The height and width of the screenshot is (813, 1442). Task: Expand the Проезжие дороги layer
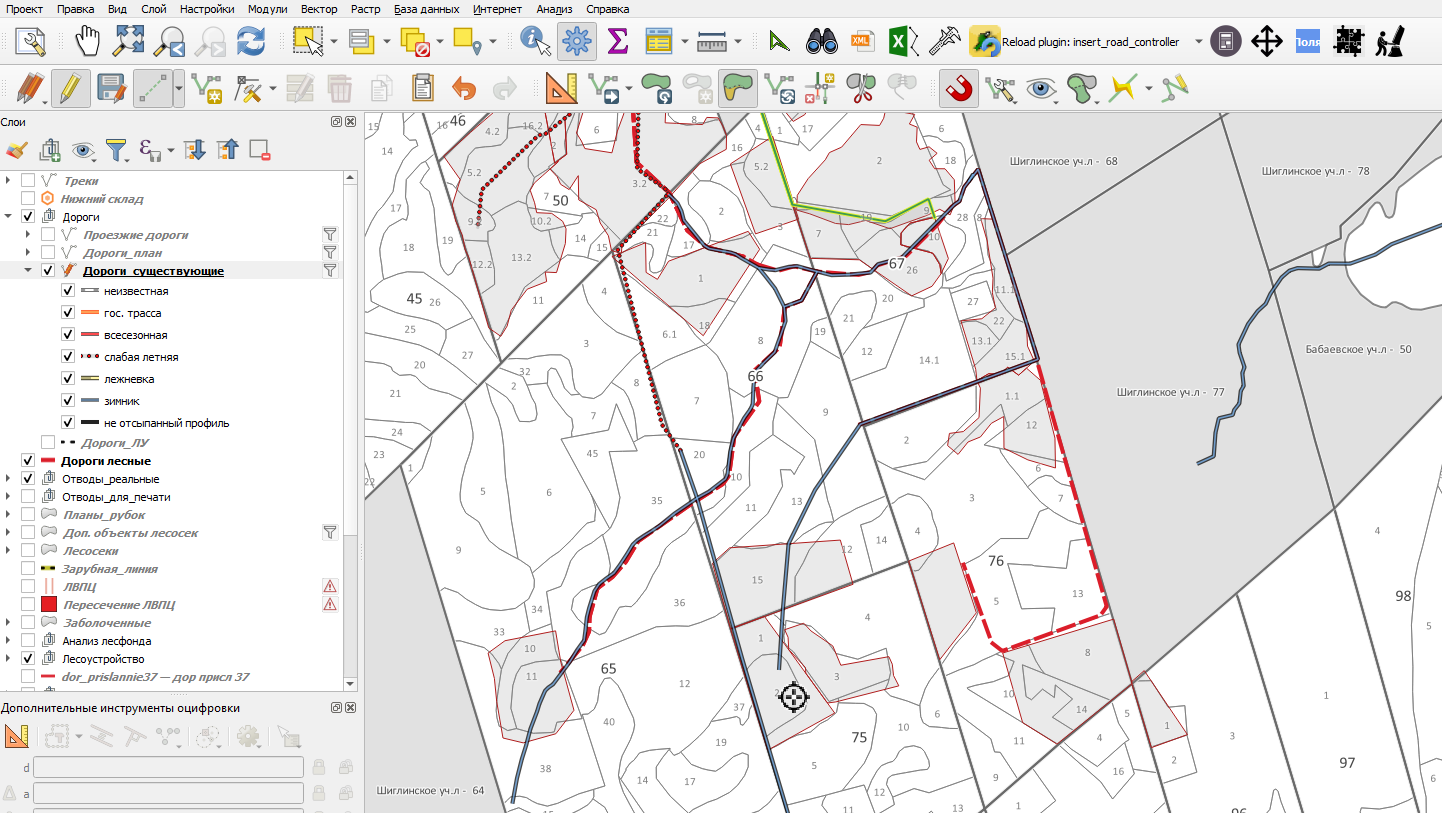(28, 235)
